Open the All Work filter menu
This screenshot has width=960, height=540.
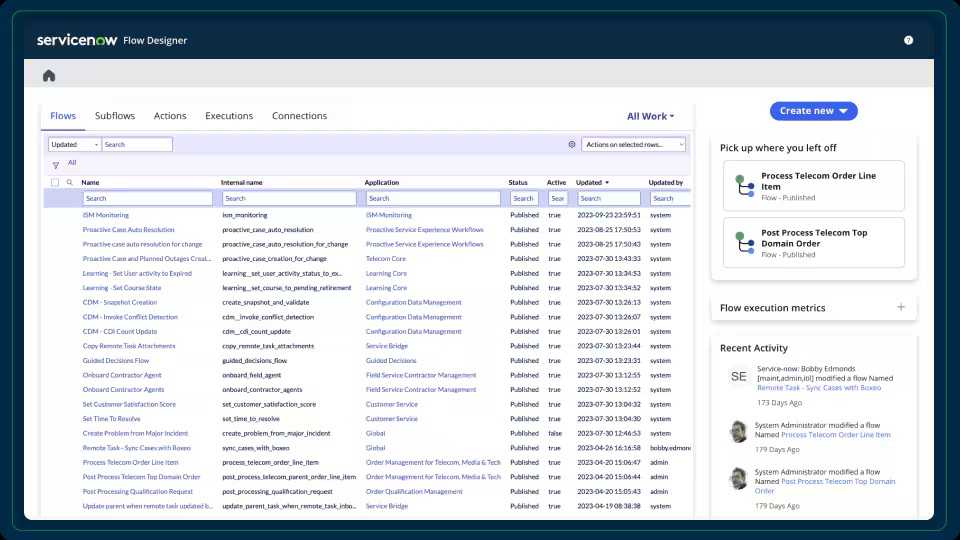click(x=650, y=117)
